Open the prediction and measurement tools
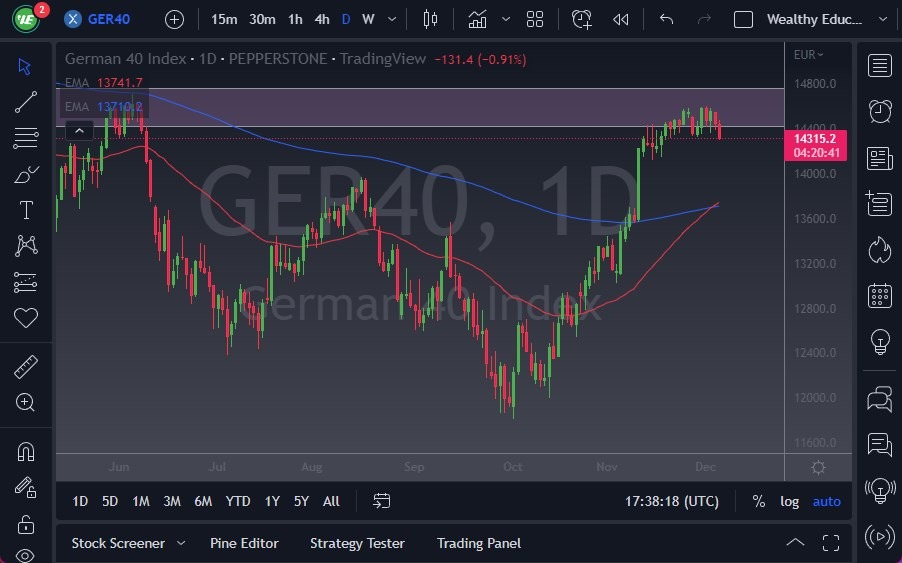This screenshot has height=563, width=902. pyautogui.click(x=25, y=282)
